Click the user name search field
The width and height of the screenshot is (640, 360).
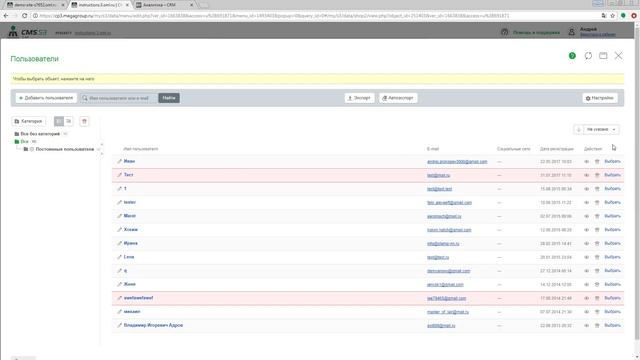pyautogui.click(x=119, y=98)
